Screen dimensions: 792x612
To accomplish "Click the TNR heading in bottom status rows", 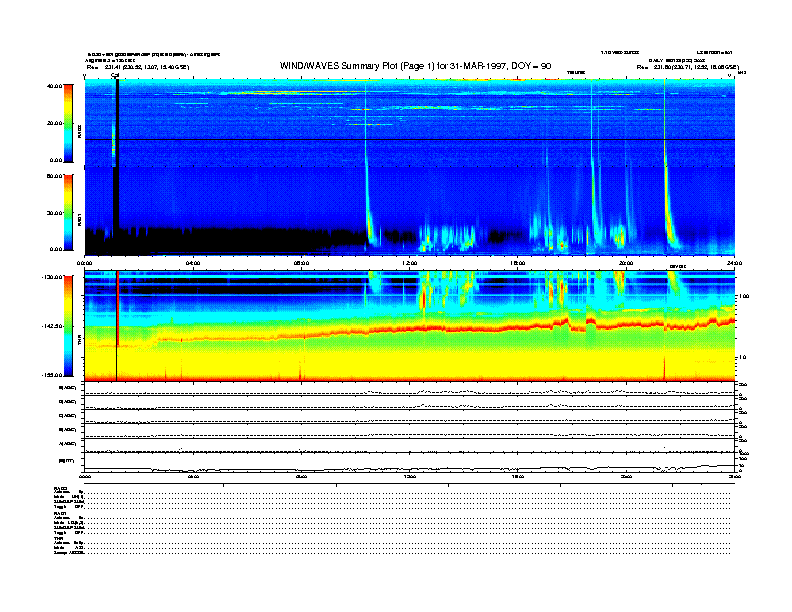I will [59, 538].
